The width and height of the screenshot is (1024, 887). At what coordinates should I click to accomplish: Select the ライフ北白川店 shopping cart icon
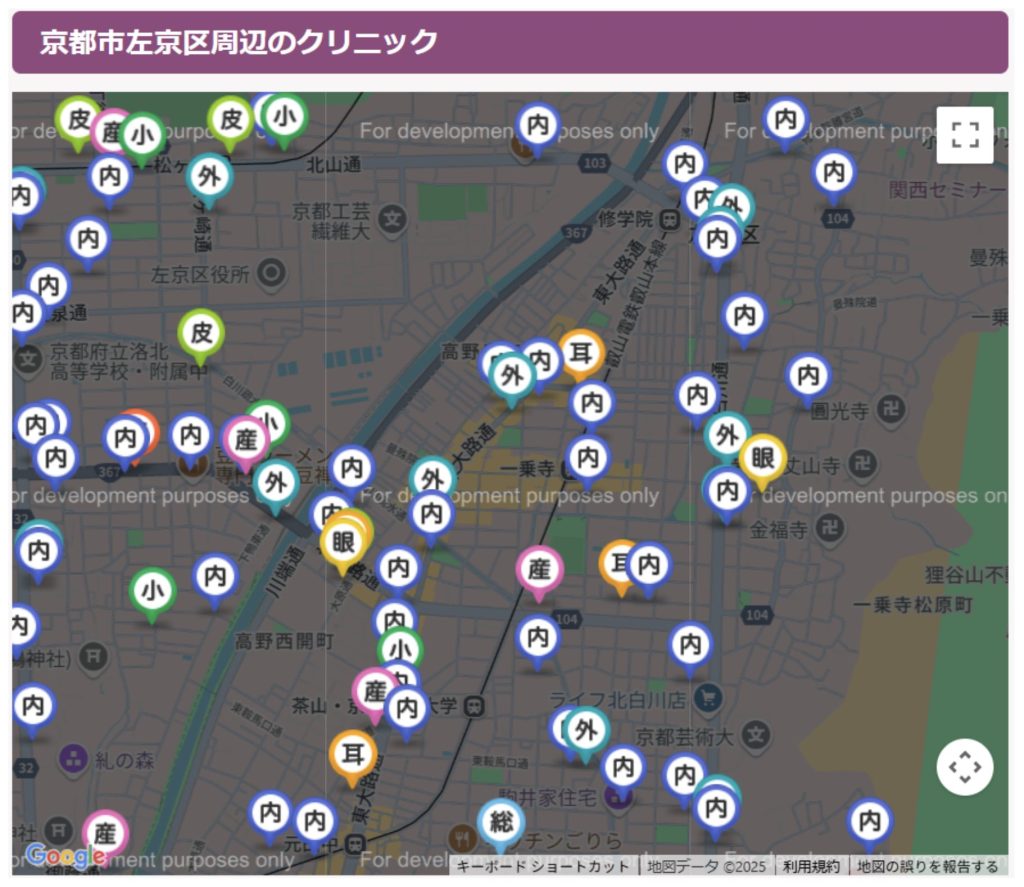(x=709, y=698)
